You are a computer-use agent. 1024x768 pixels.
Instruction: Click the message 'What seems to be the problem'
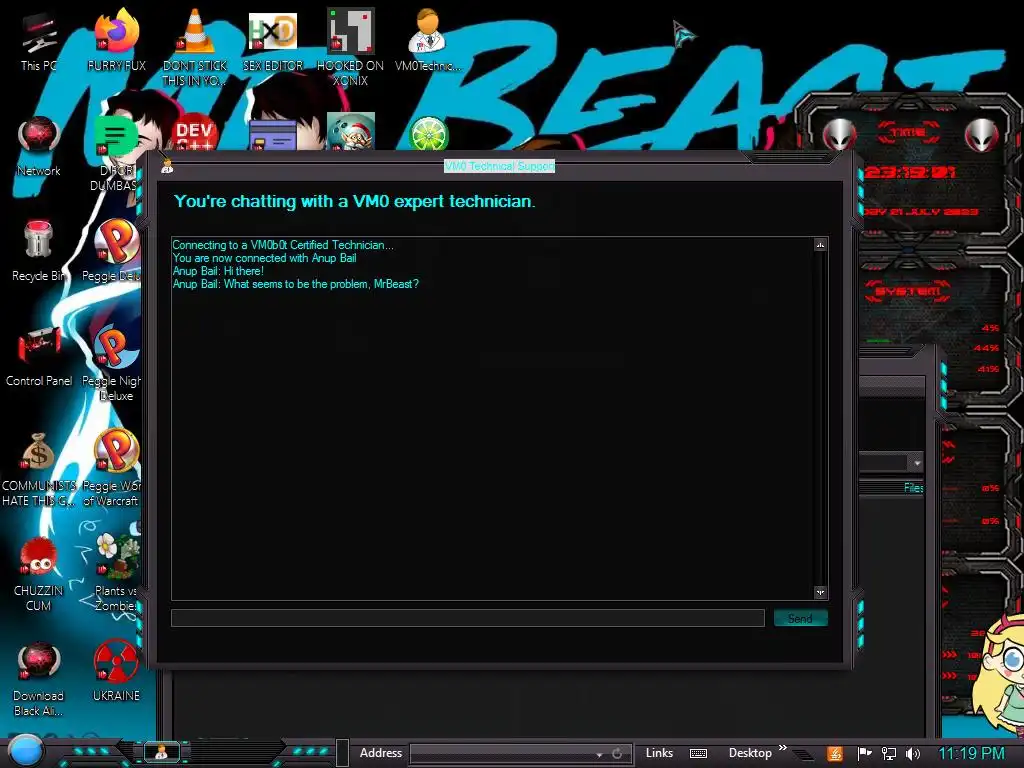click(x=295, y=284)
